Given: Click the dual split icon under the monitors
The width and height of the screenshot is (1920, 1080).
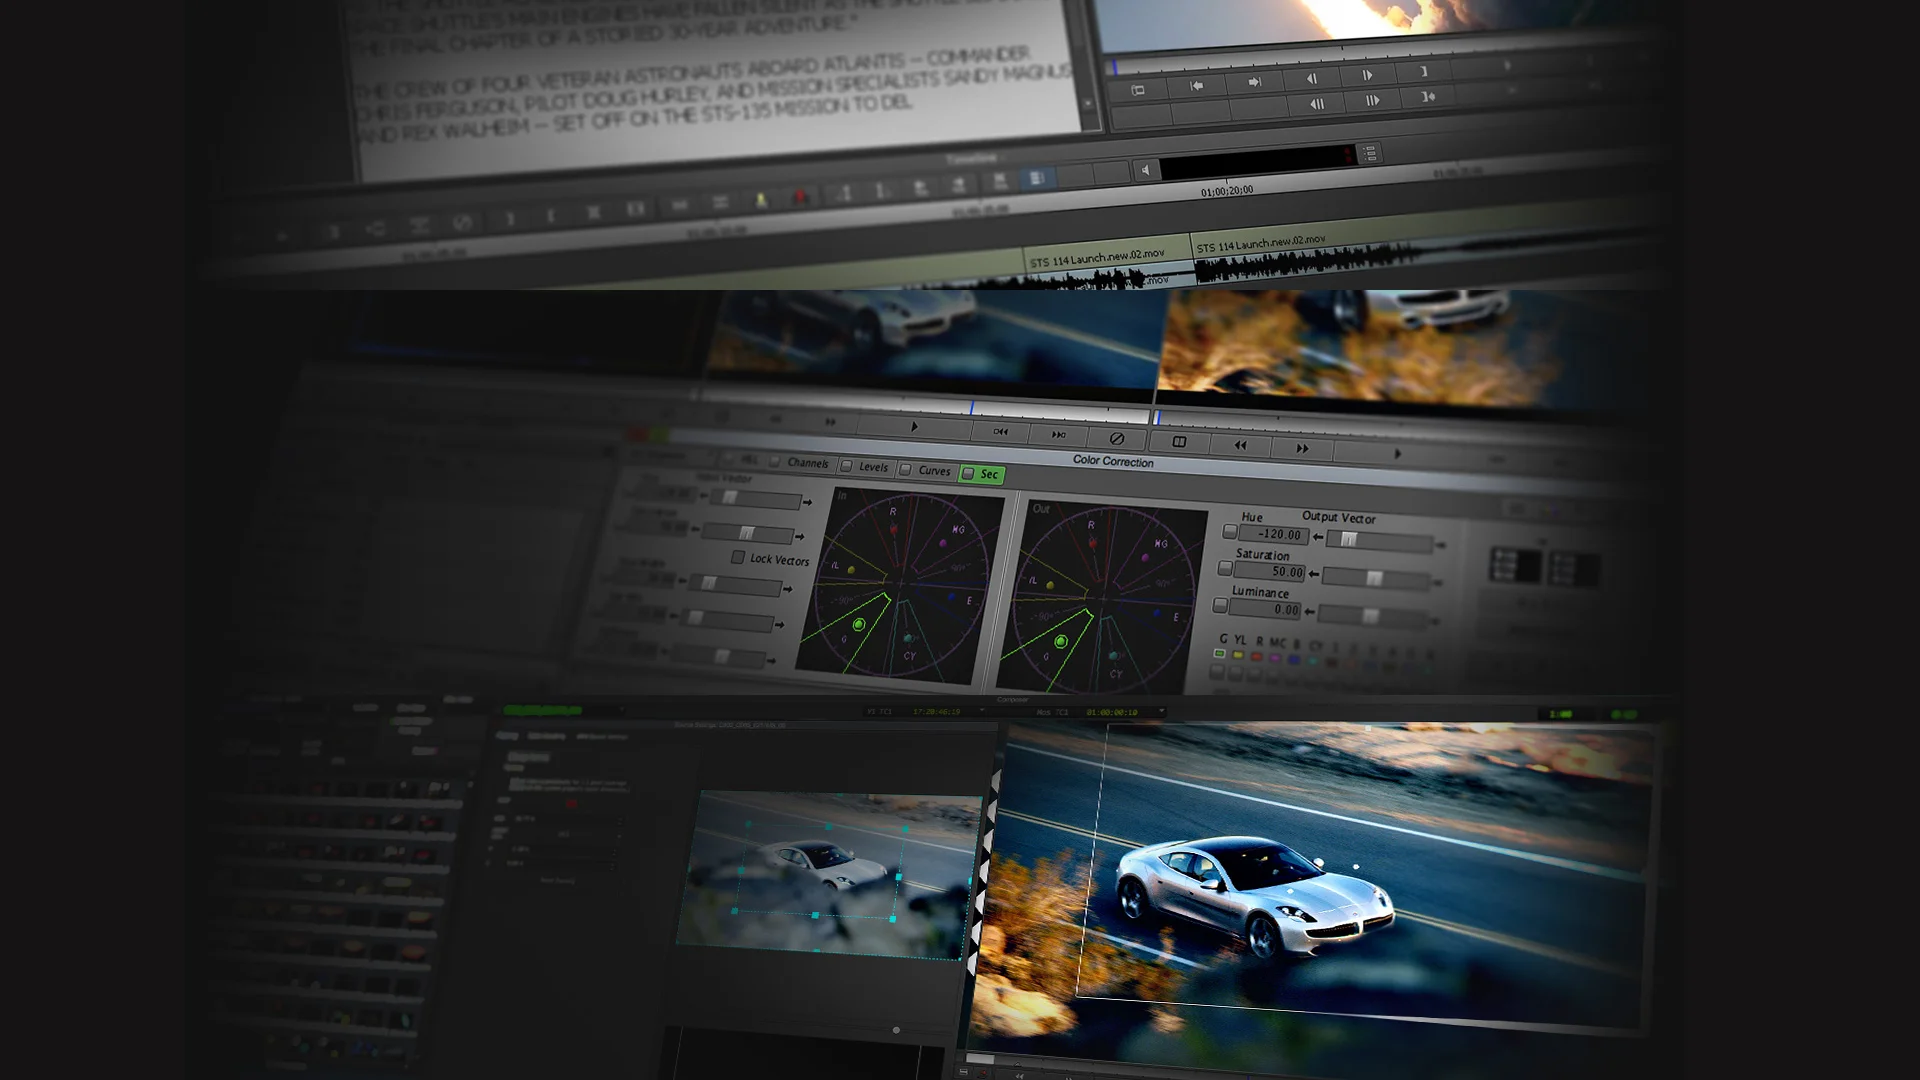Looking at the screenshot, I should (x=1179, y=442).
